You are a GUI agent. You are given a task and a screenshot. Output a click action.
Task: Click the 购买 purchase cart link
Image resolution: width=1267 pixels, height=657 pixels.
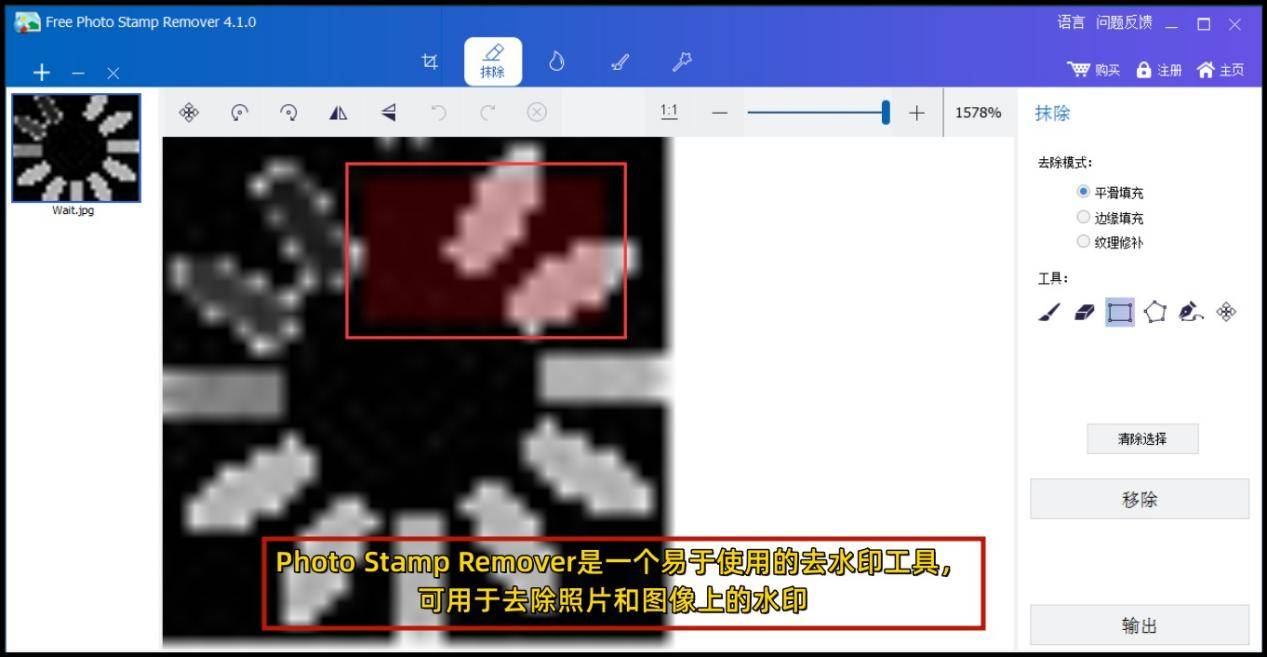(1094, 69)
